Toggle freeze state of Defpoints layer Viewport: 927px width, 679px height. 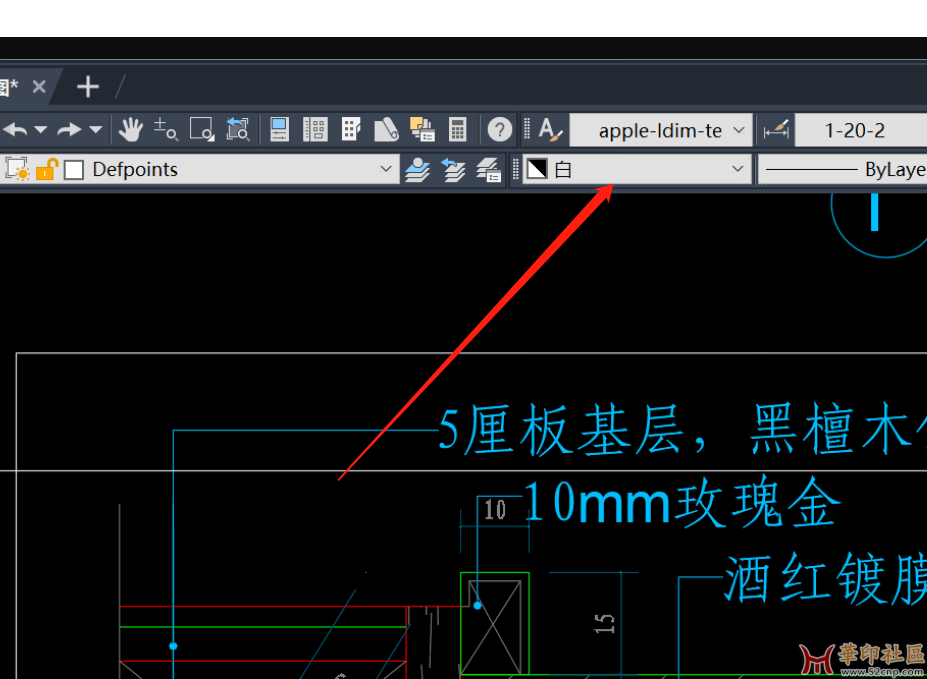18,170
